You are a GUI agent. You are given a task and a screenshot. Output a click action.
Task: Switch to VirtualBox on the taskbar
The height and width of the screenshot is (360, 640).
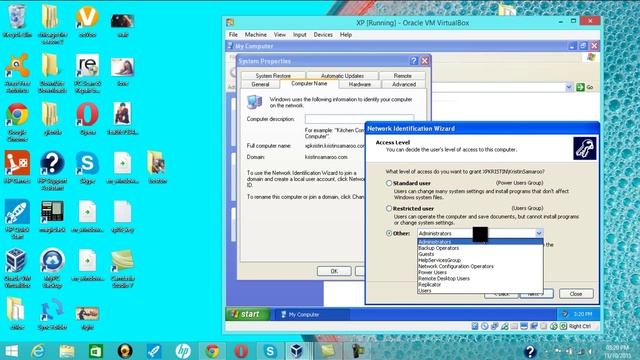click(x=297, y=351)
